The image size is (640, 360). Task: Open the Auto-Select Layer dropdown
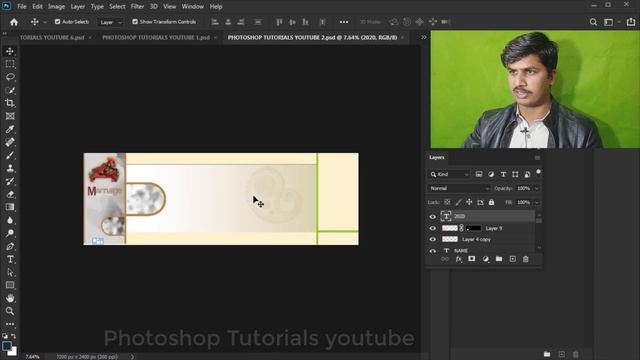(x=111, y=22)
